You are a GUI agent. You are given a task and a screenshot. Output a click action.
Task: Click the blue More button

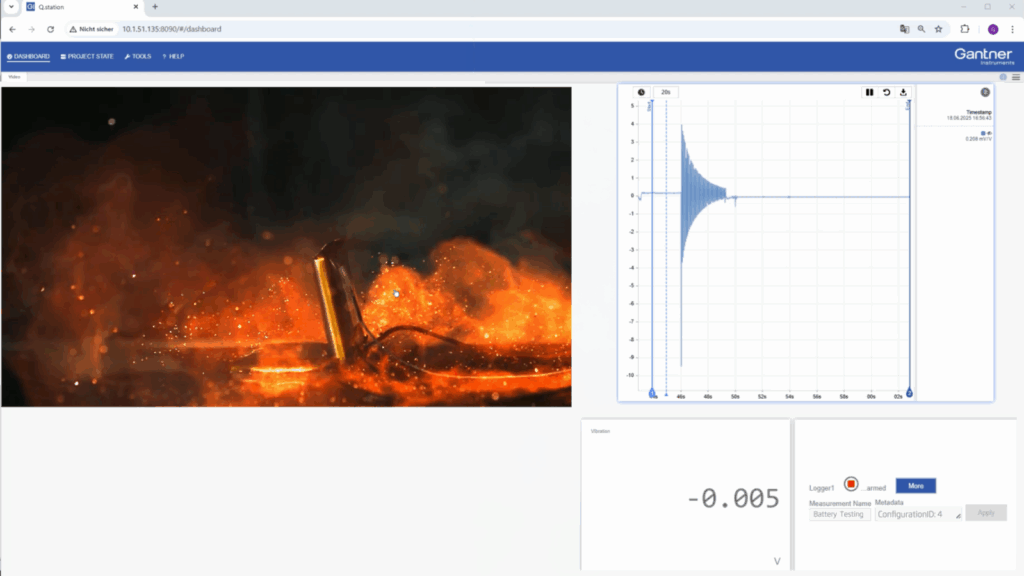tap(916, 486)
